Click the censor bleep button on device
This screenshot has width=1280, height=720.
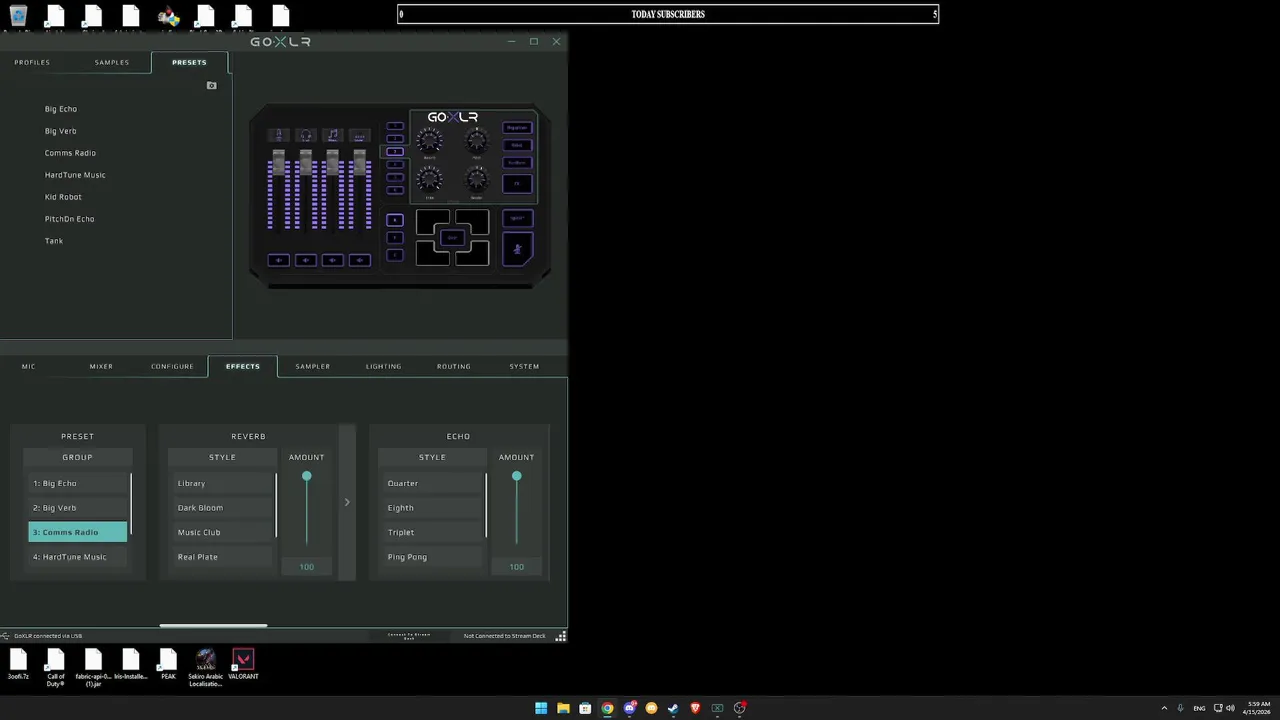click(518, 218)
